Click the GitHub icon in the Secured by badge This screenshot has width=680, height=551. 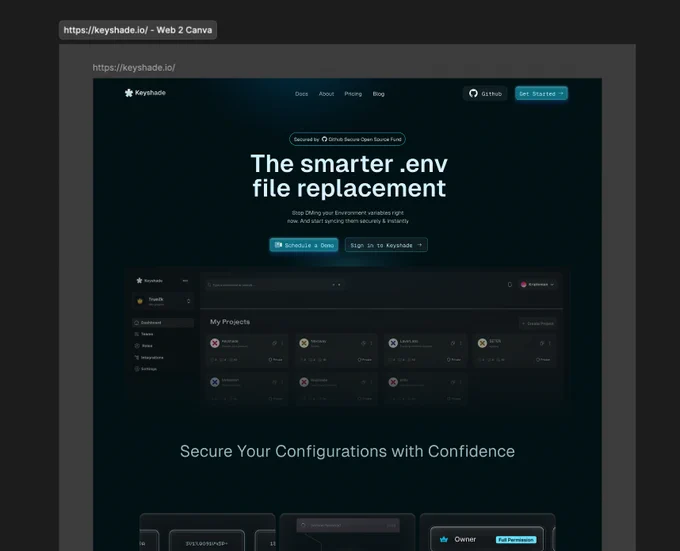tap(324, 139)
